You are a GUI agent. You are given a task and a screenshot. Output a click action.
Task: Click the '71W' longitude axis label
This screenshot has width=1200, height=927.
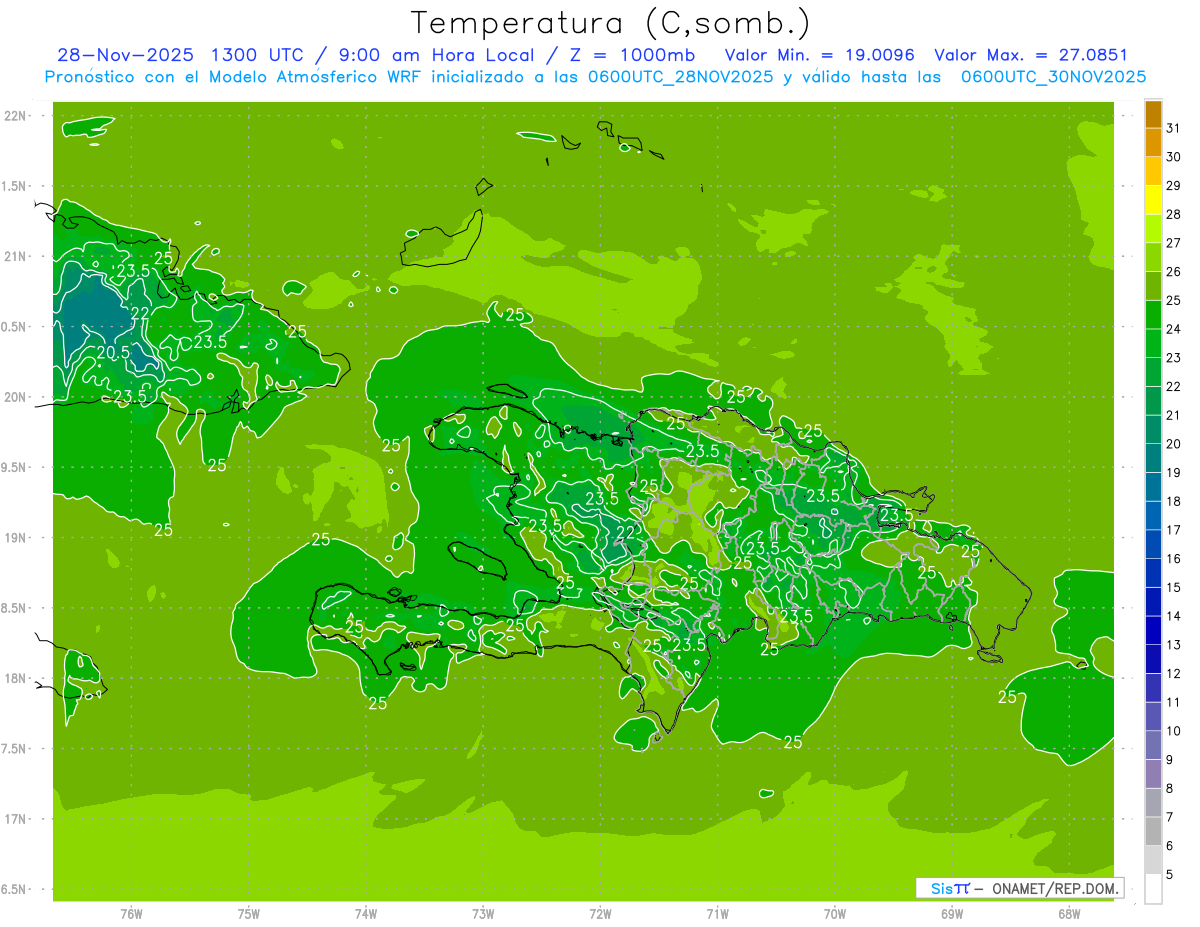[718, 914]
